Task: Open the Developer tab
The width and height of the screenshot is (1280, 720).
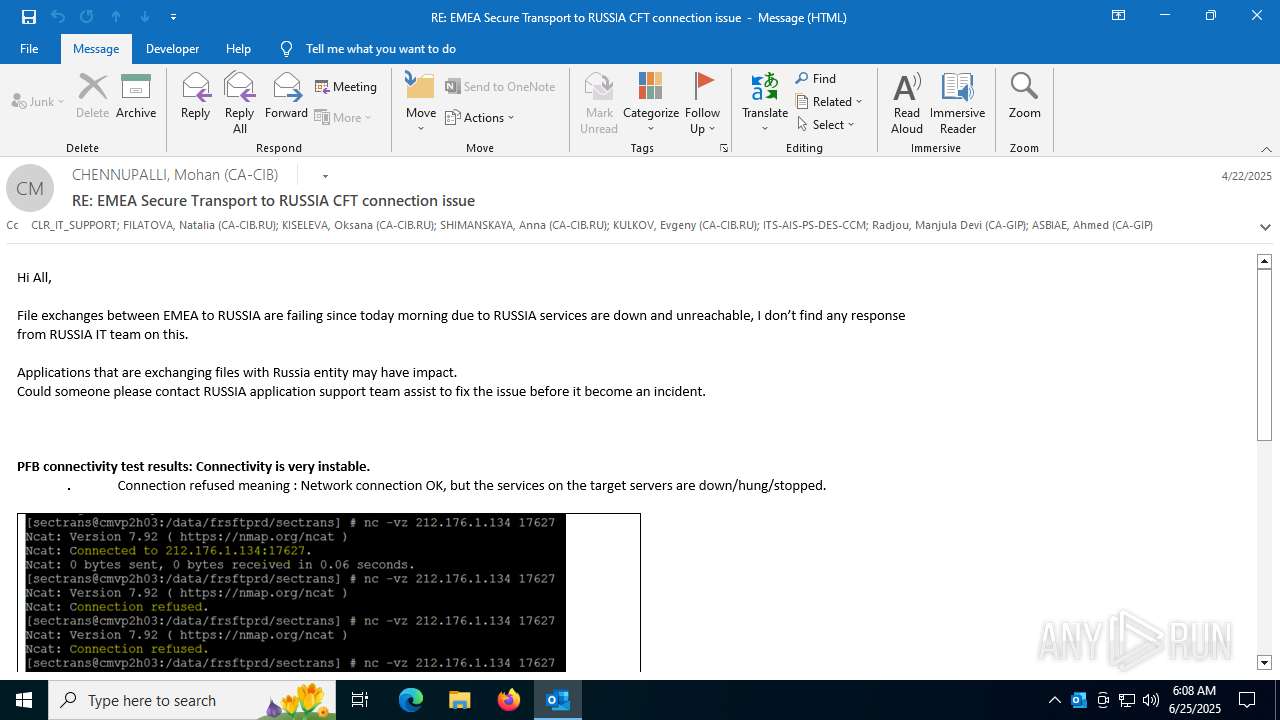Action: [172, 48]
